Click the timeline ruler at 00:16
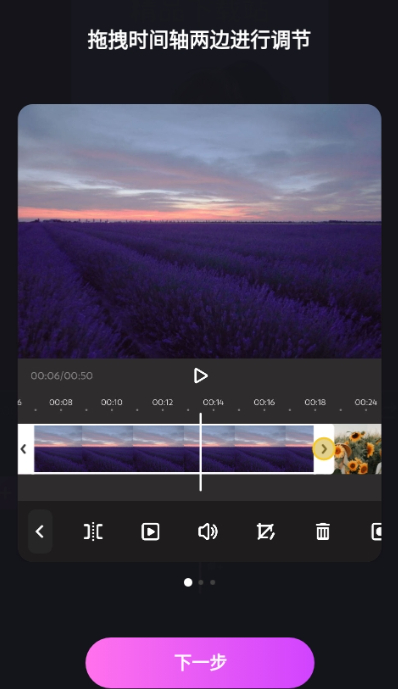 264,402
